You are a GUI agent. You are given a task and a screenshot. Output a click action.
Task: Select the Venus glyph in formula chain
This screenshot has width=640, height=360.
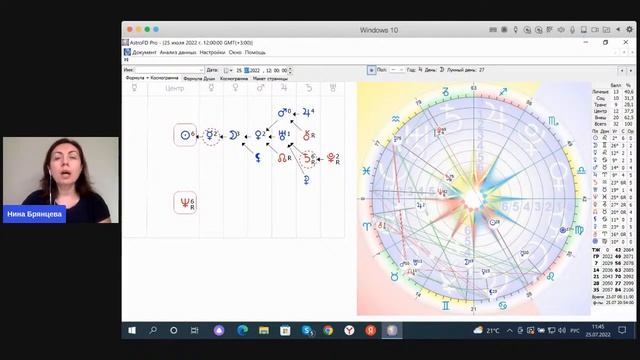tap(259, 135)
